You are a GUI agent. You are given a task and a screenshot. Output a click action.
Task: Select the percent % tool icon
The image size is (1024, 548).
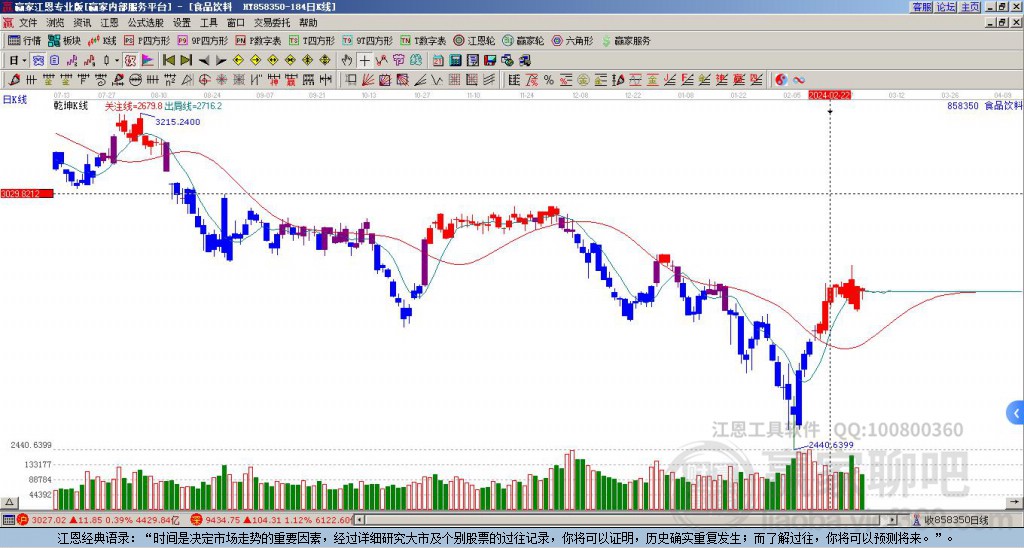click(x=549, y=80)
